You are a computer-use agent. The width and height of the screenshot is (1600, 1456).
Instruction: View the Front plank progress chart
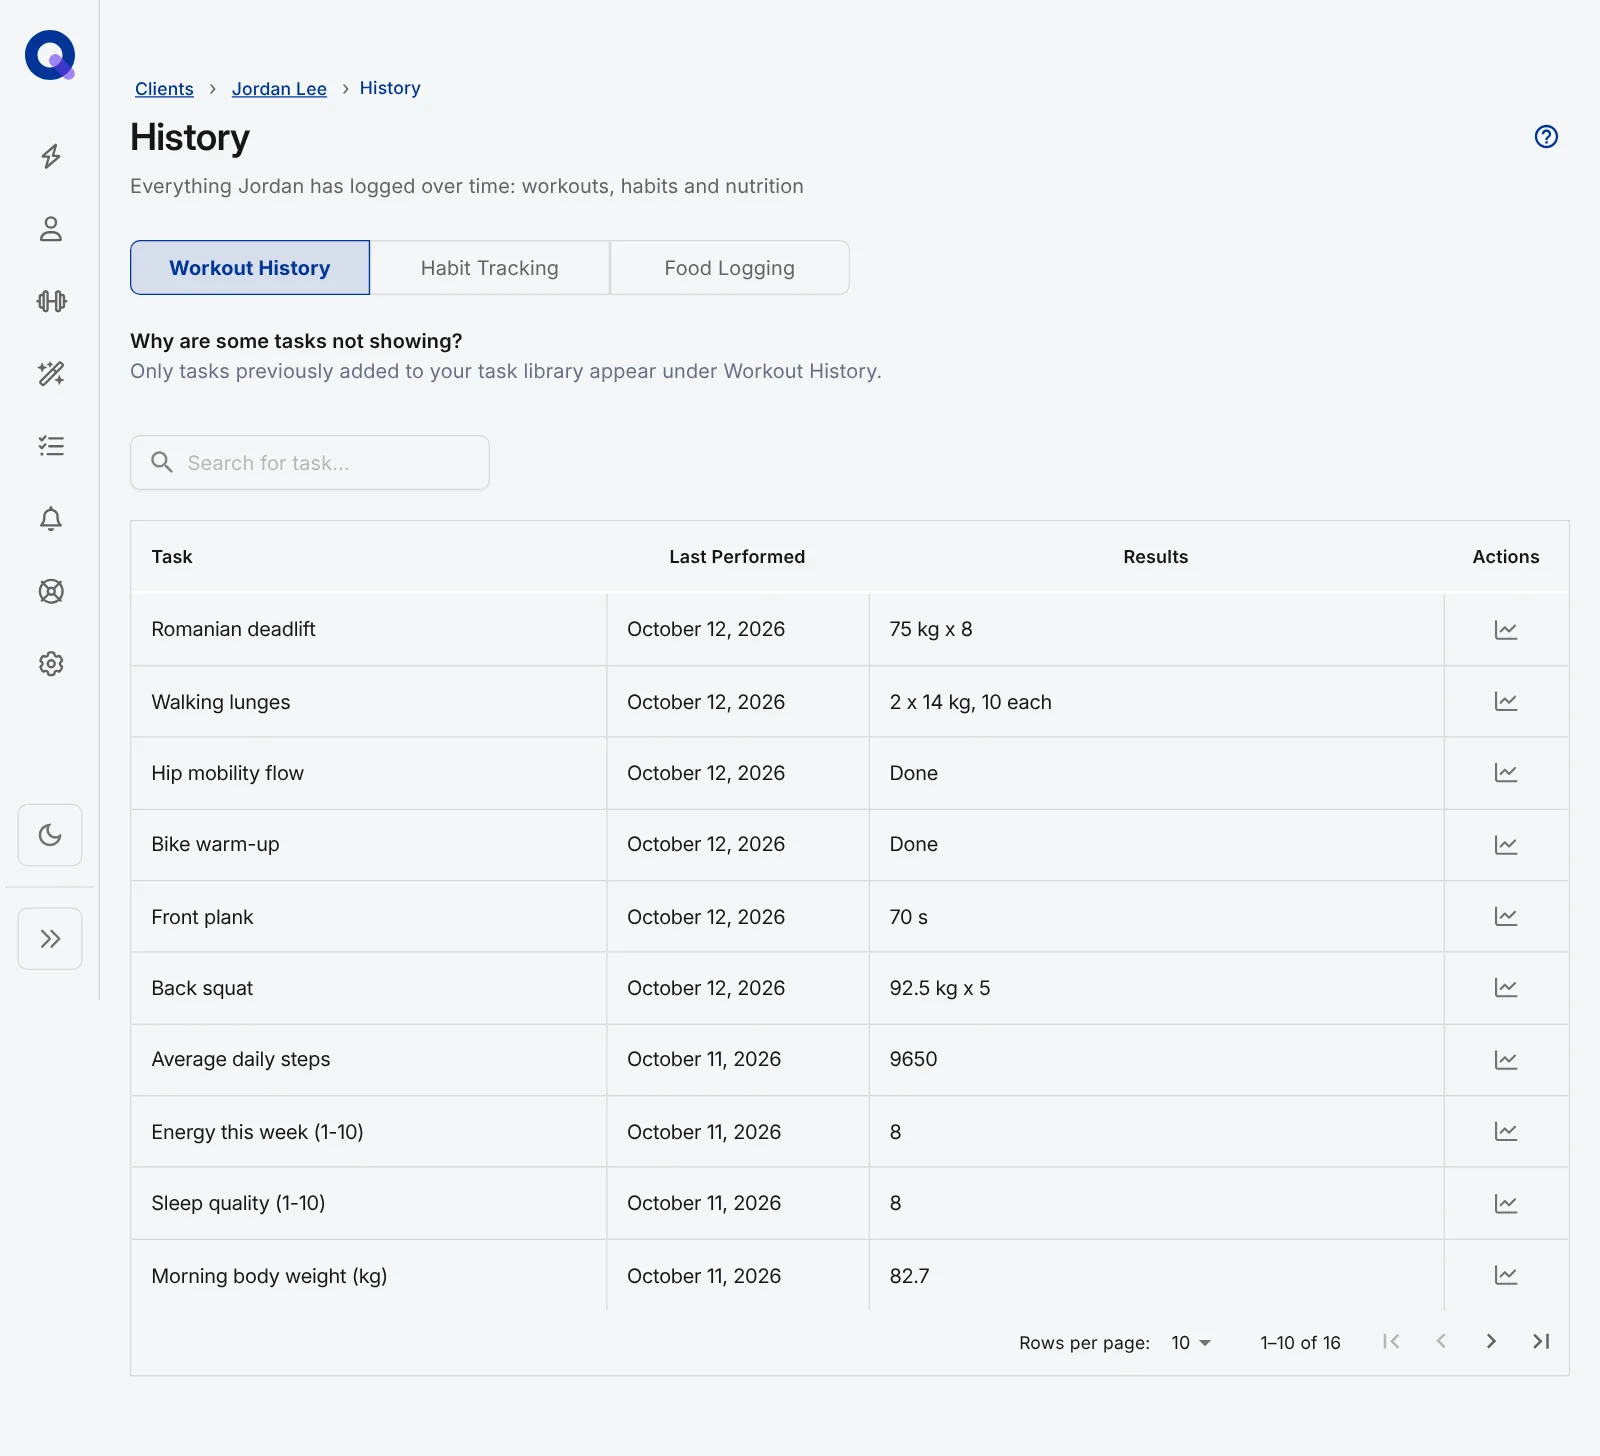[x=1506, y=917]
